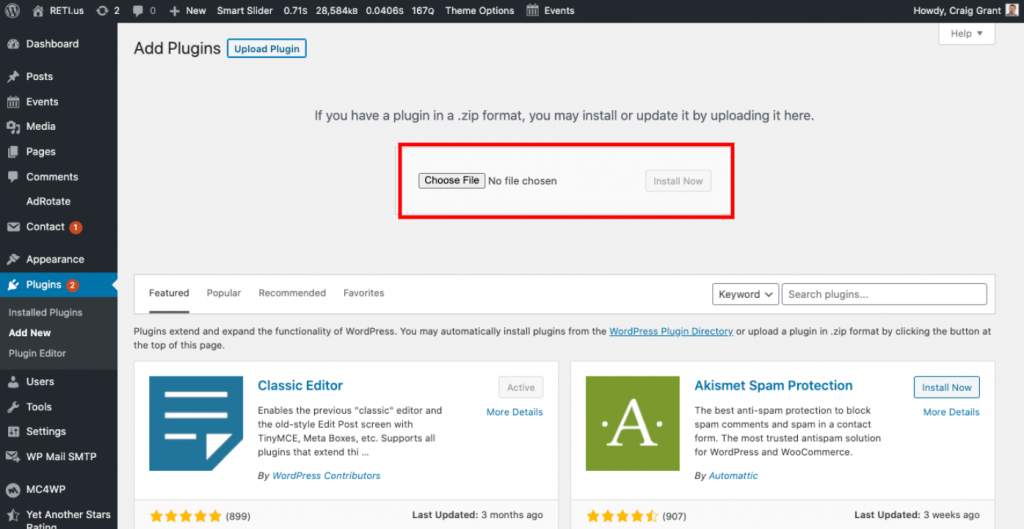Expand the Help dropdown tab
This screenshot has width=1024, height=529.
click(967, 34)
